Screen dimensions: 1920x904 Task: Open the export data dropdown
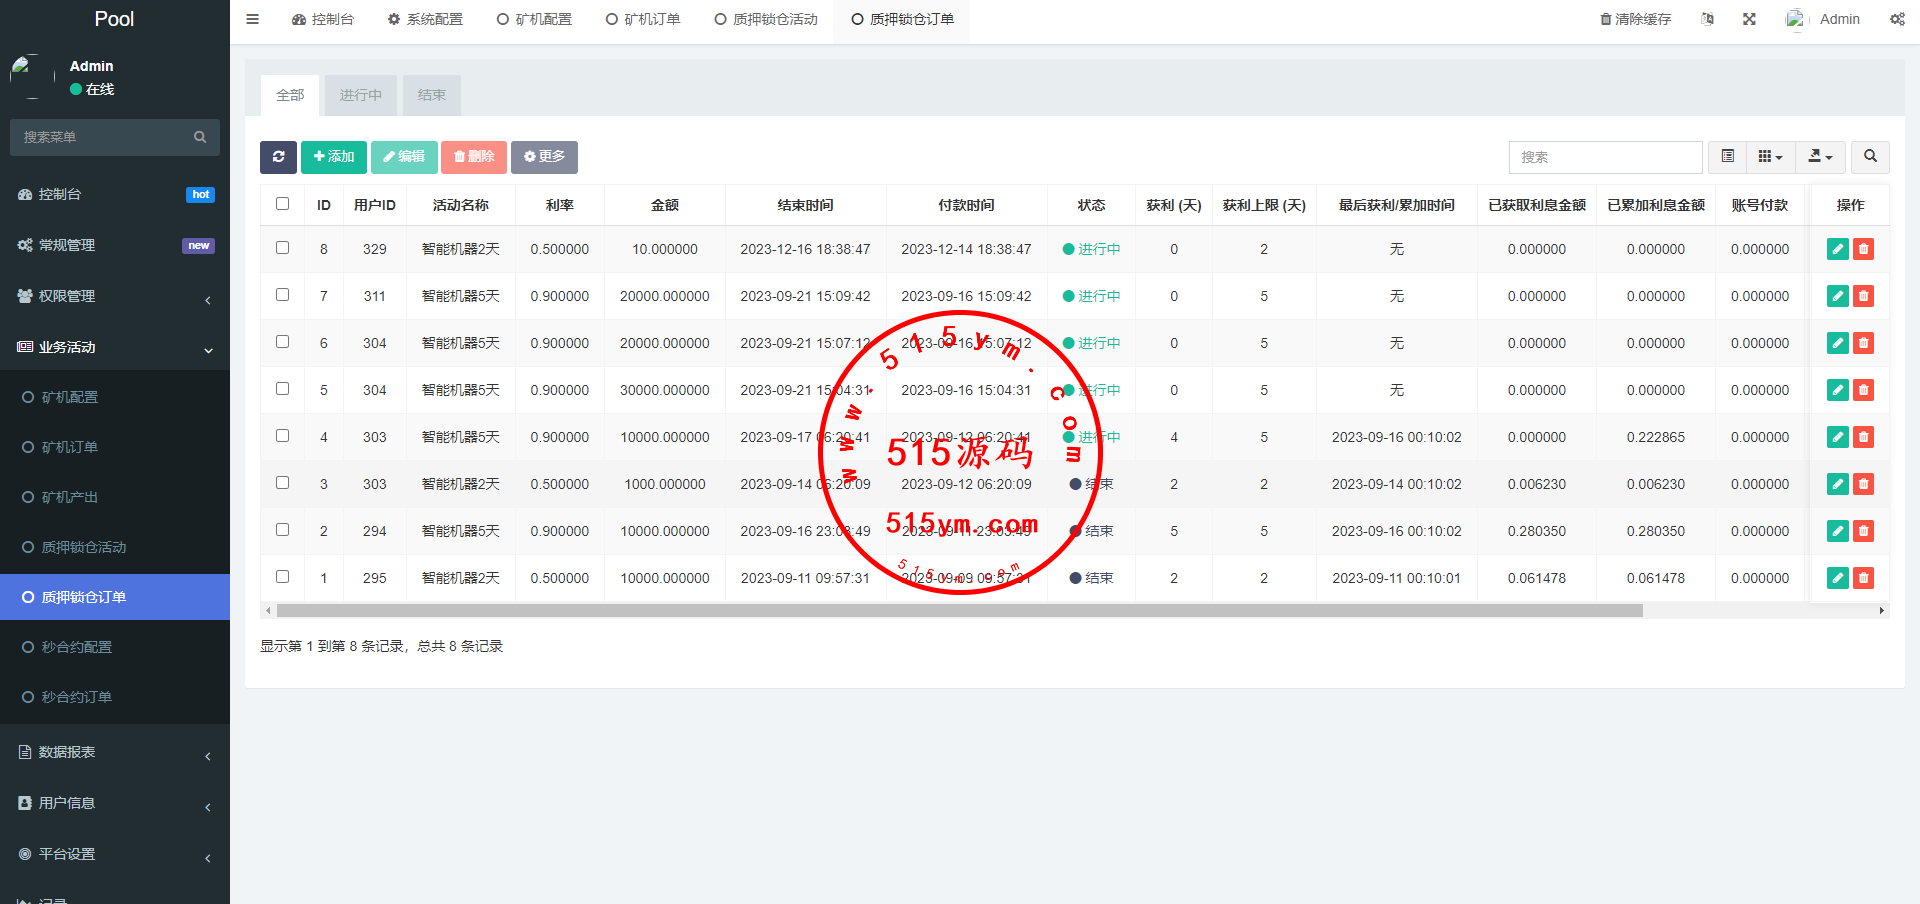pos(1820,157)
